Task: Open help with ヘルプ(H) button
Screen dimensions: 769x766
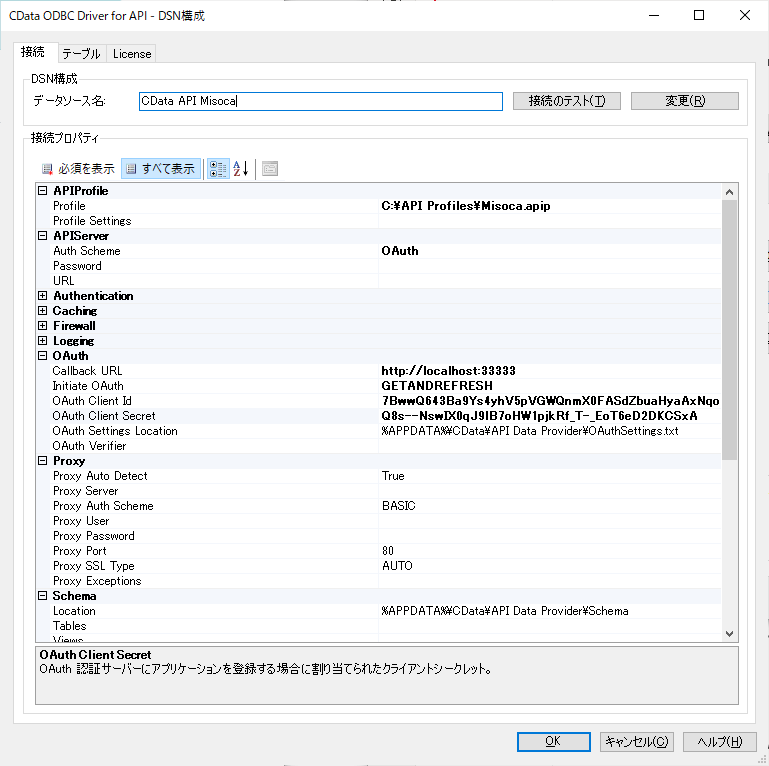Action: (x=719, y=741)
